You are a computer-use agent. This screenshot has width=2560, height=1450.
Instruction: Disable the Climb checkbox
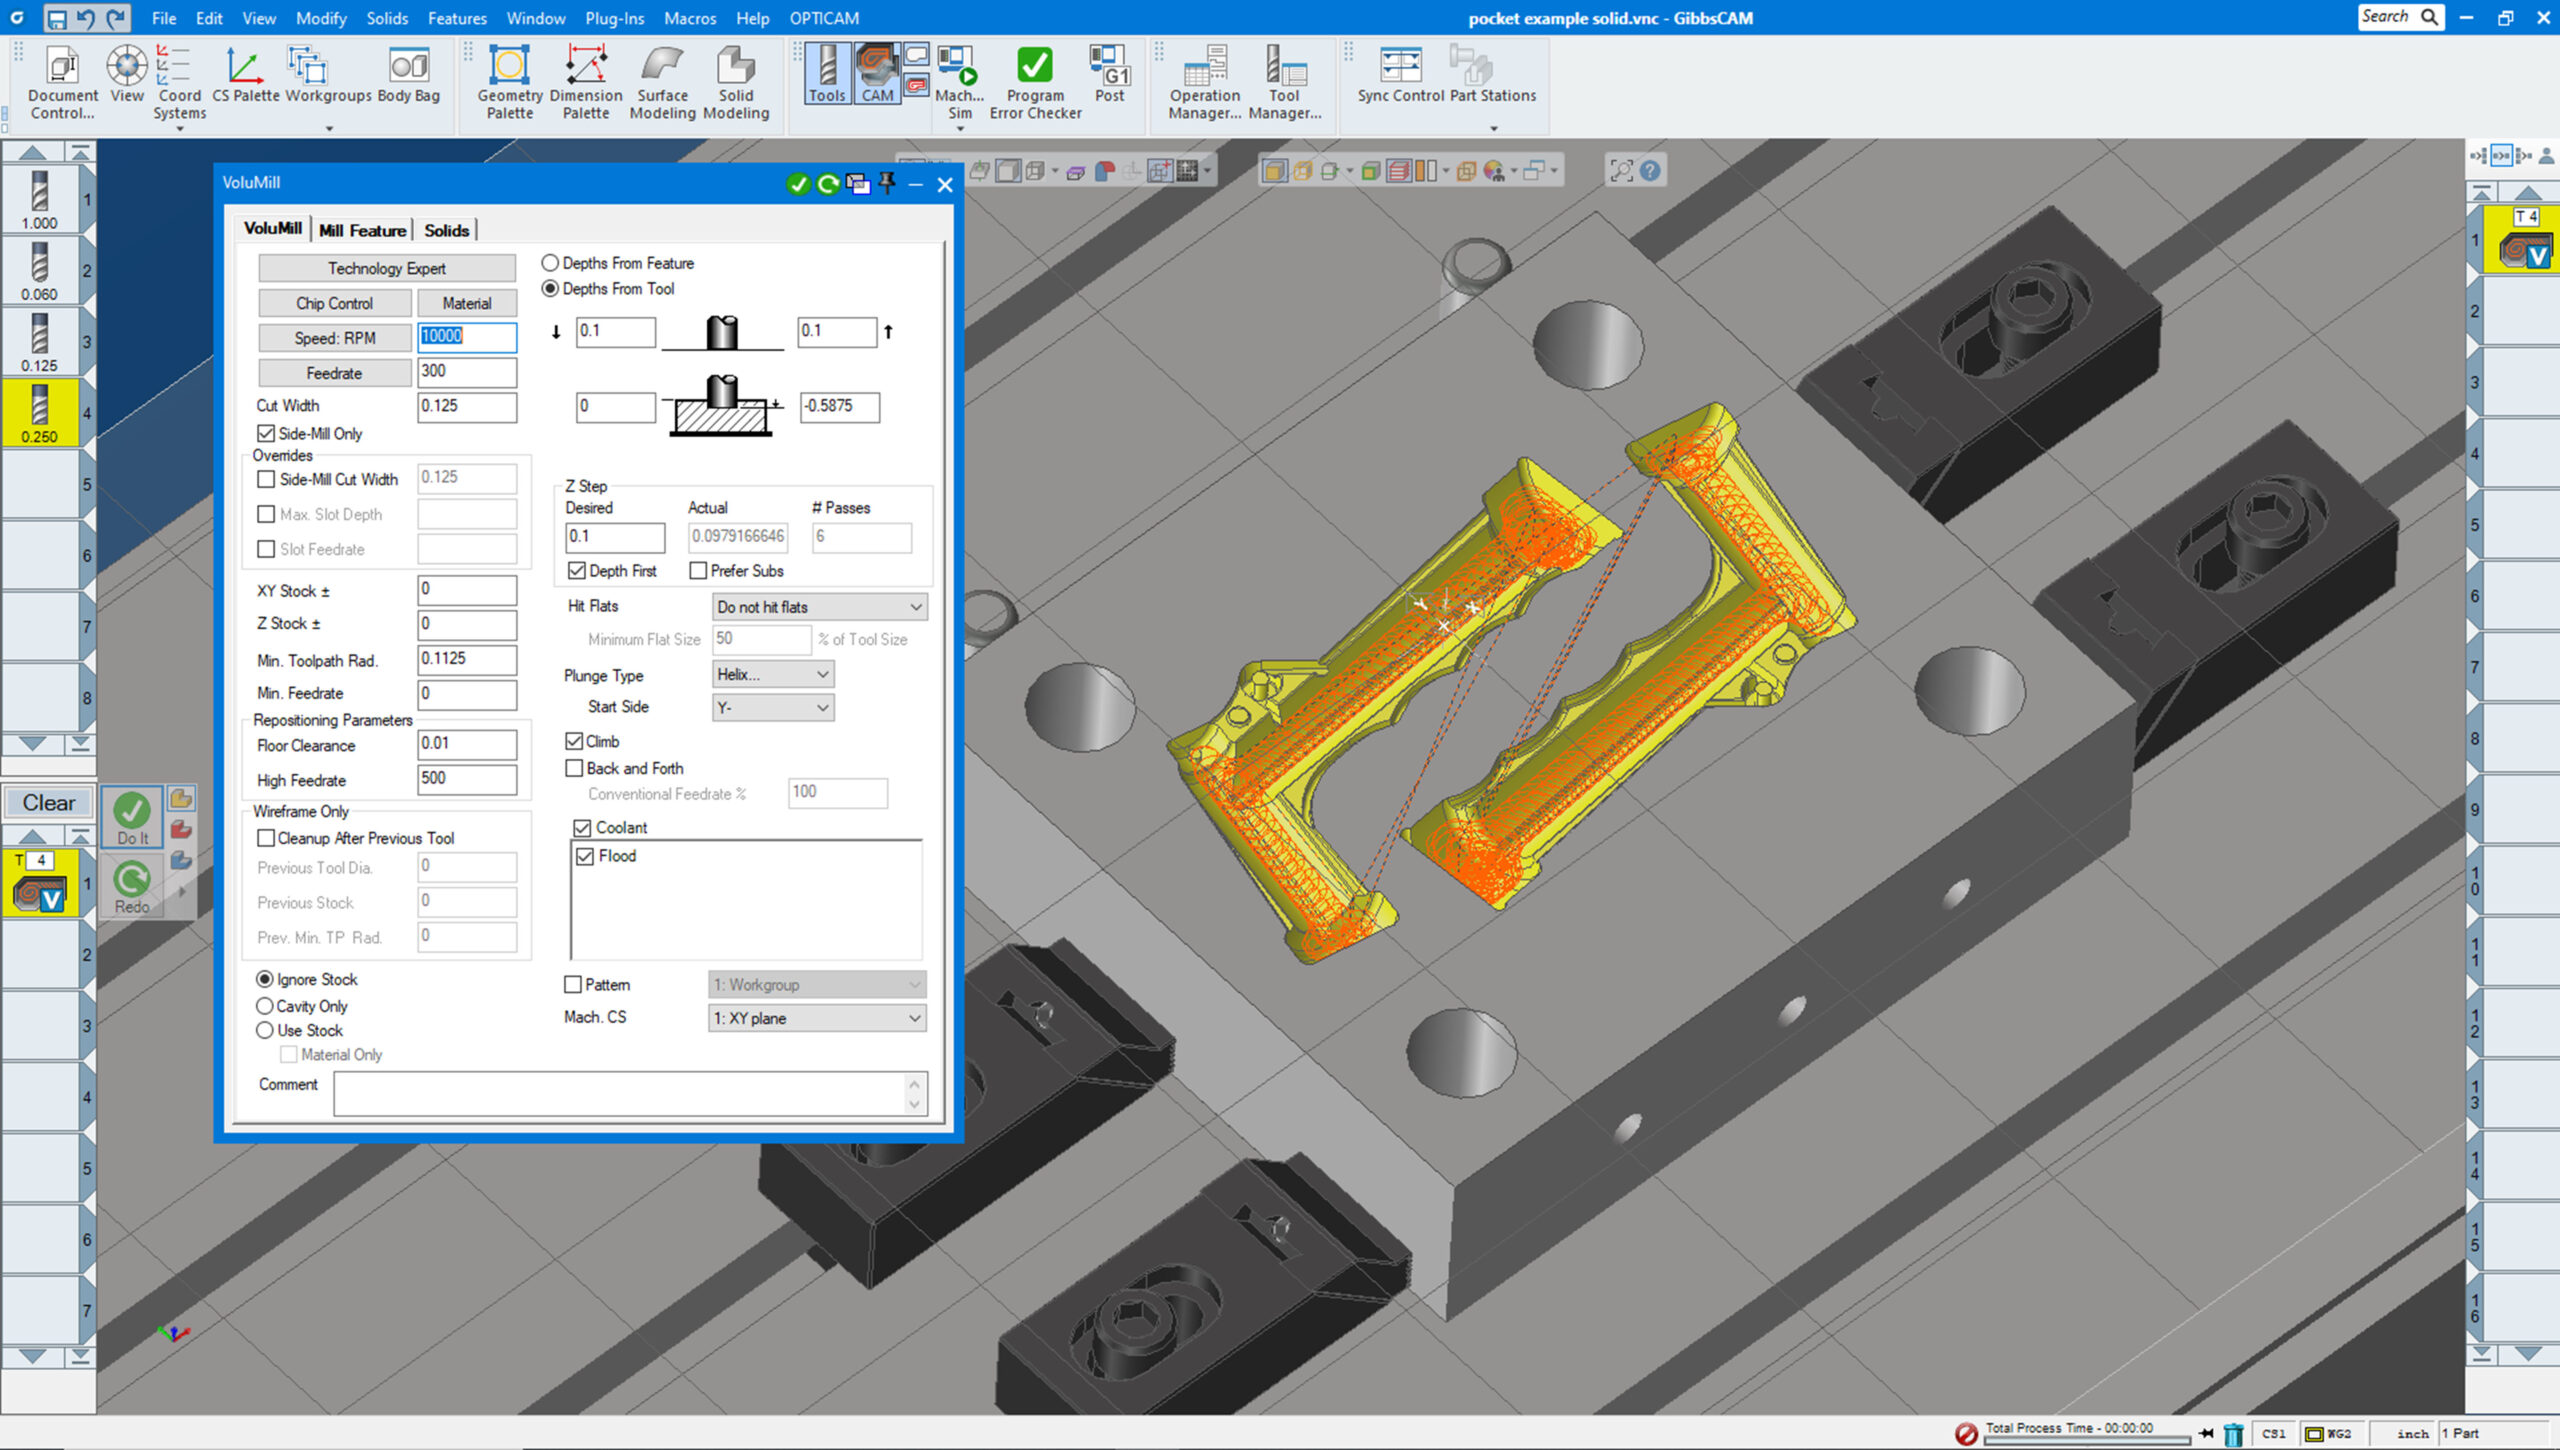(575, 741)
